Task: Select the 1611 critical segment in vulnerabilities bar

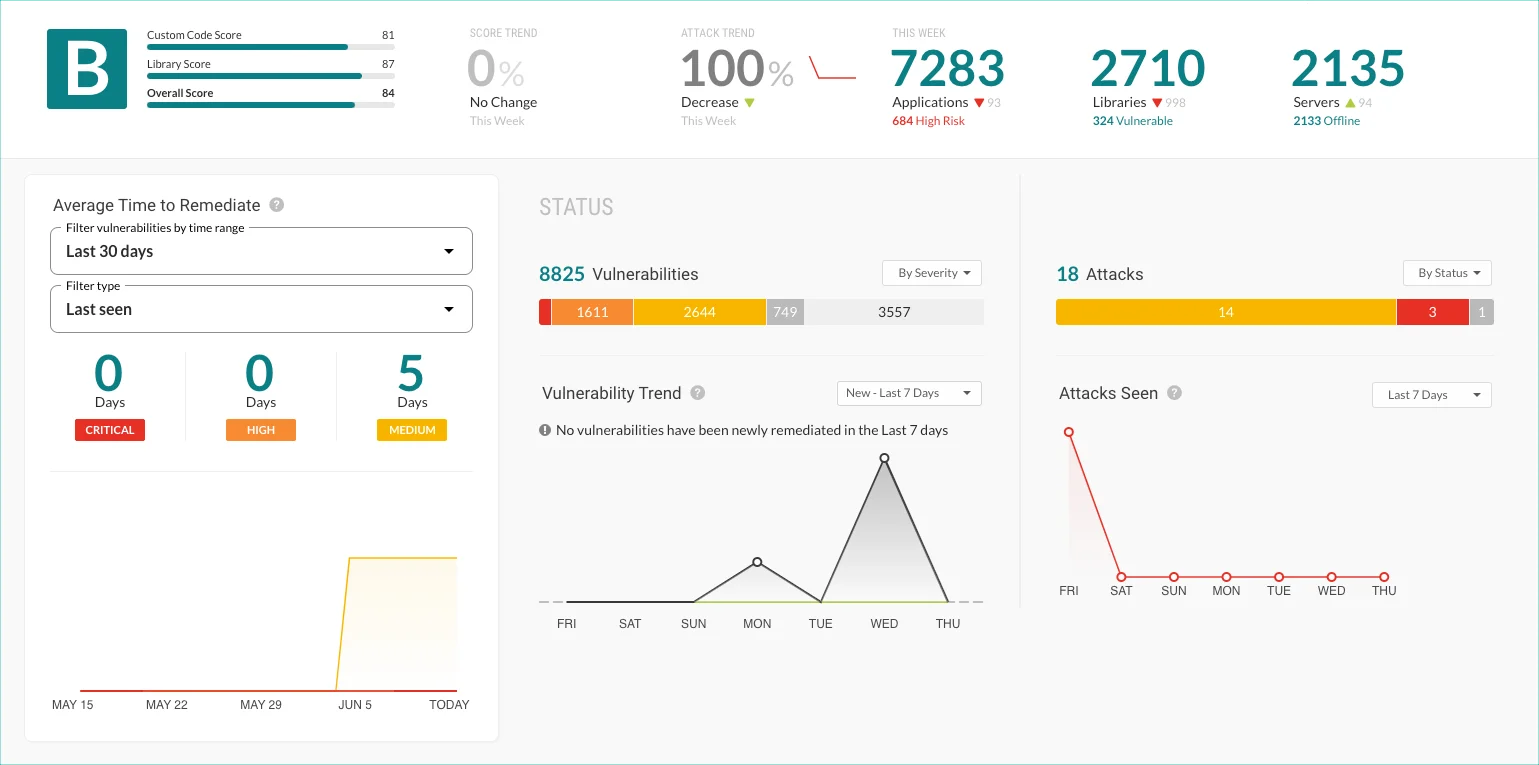Action: [x=592, y=312]
